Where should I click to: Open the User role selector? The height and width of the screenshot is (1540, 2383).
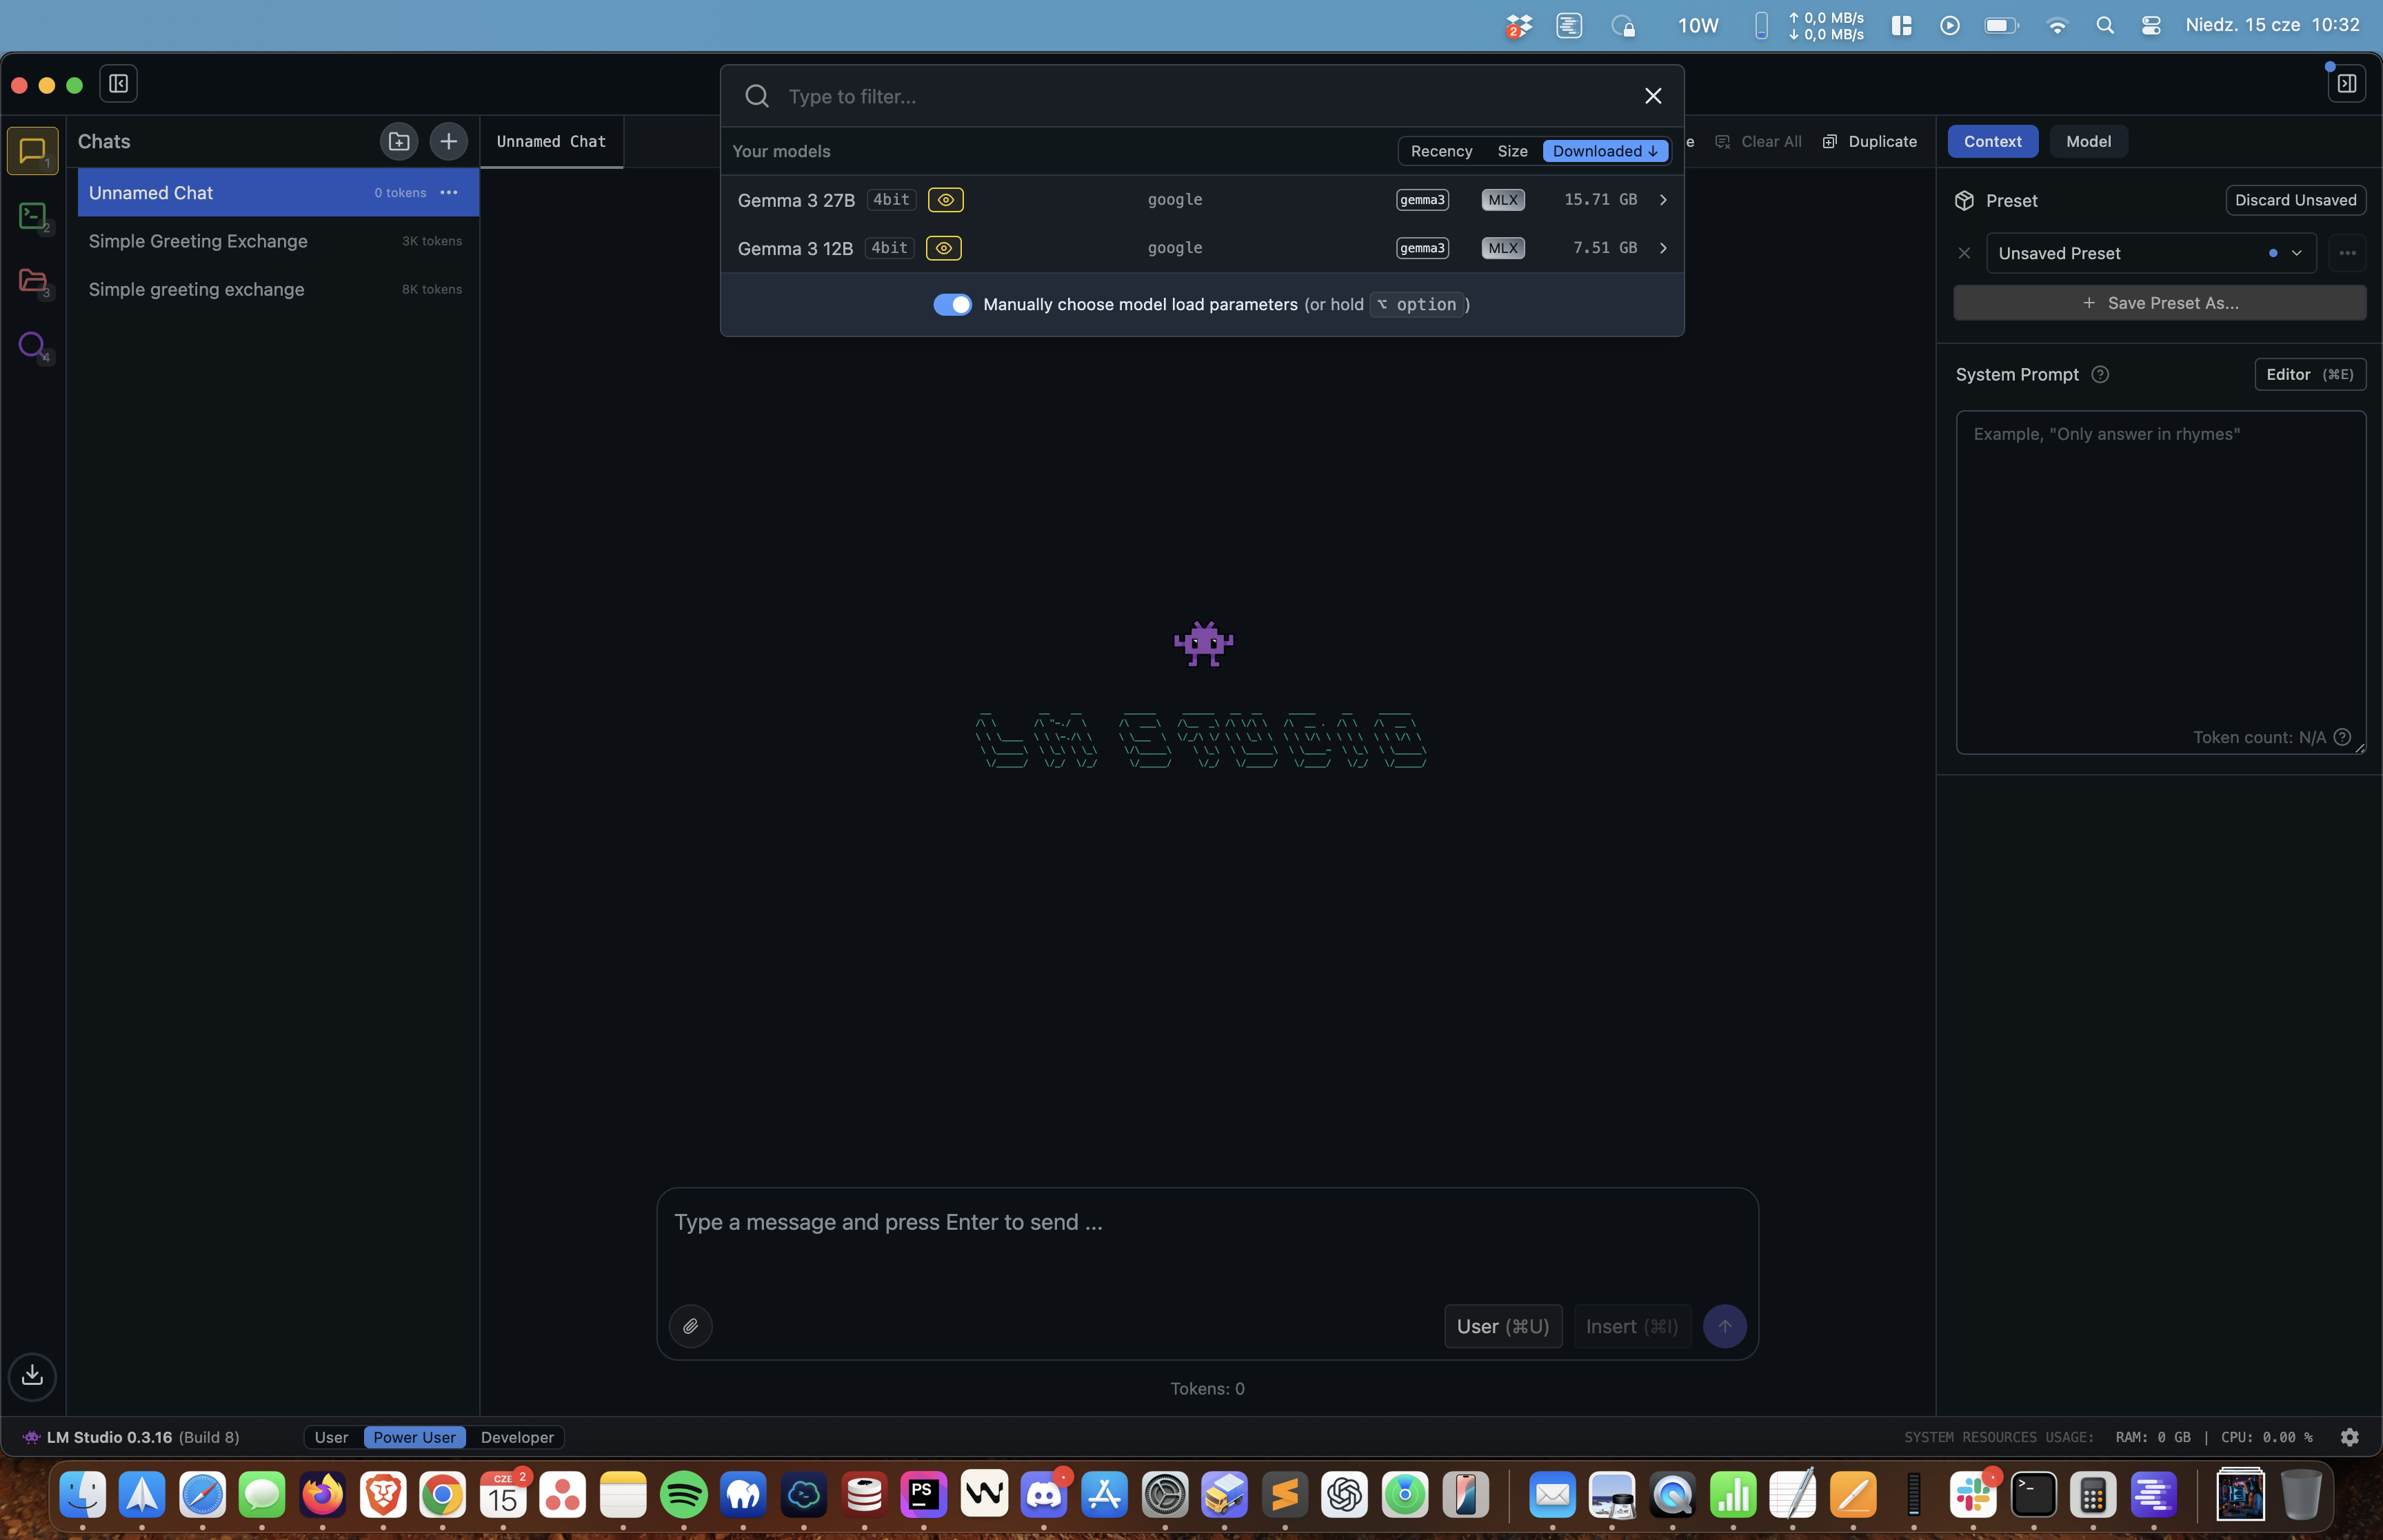[x=1503, y=1326]
